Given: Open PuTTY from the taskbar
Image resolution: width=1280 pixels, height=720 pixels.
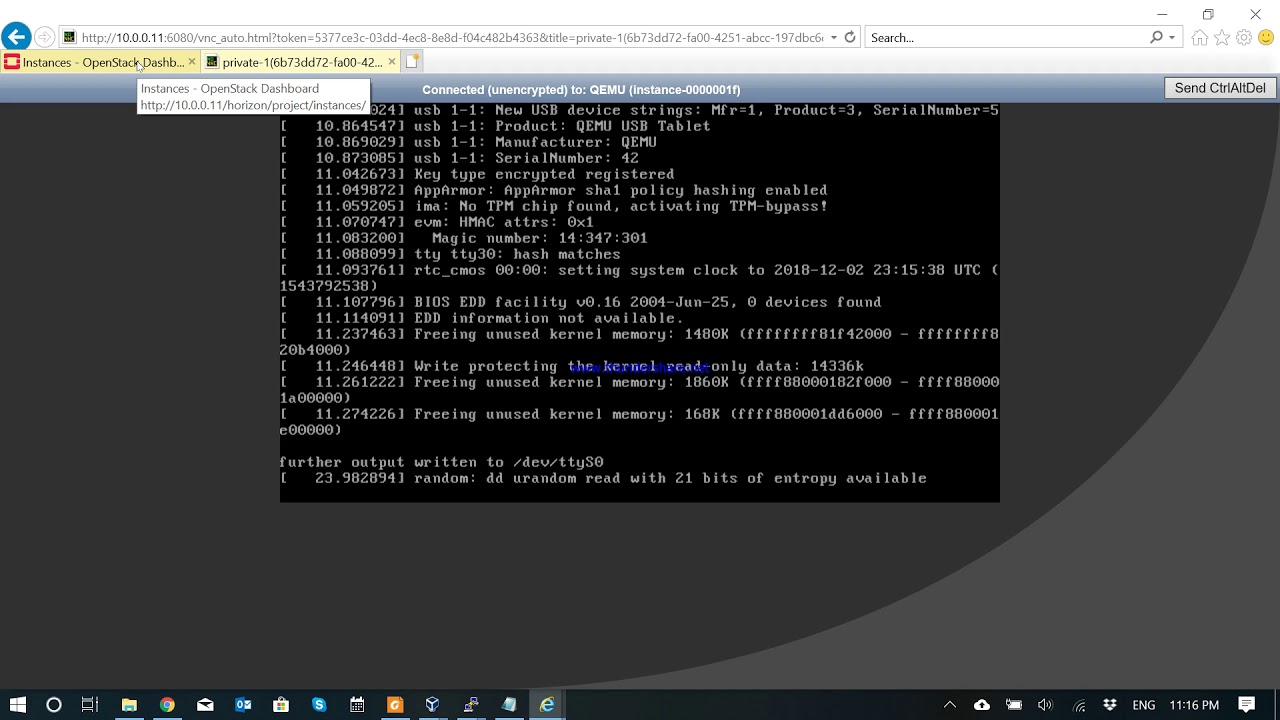Looking at the screenshot, I should [x=471, y=705].
